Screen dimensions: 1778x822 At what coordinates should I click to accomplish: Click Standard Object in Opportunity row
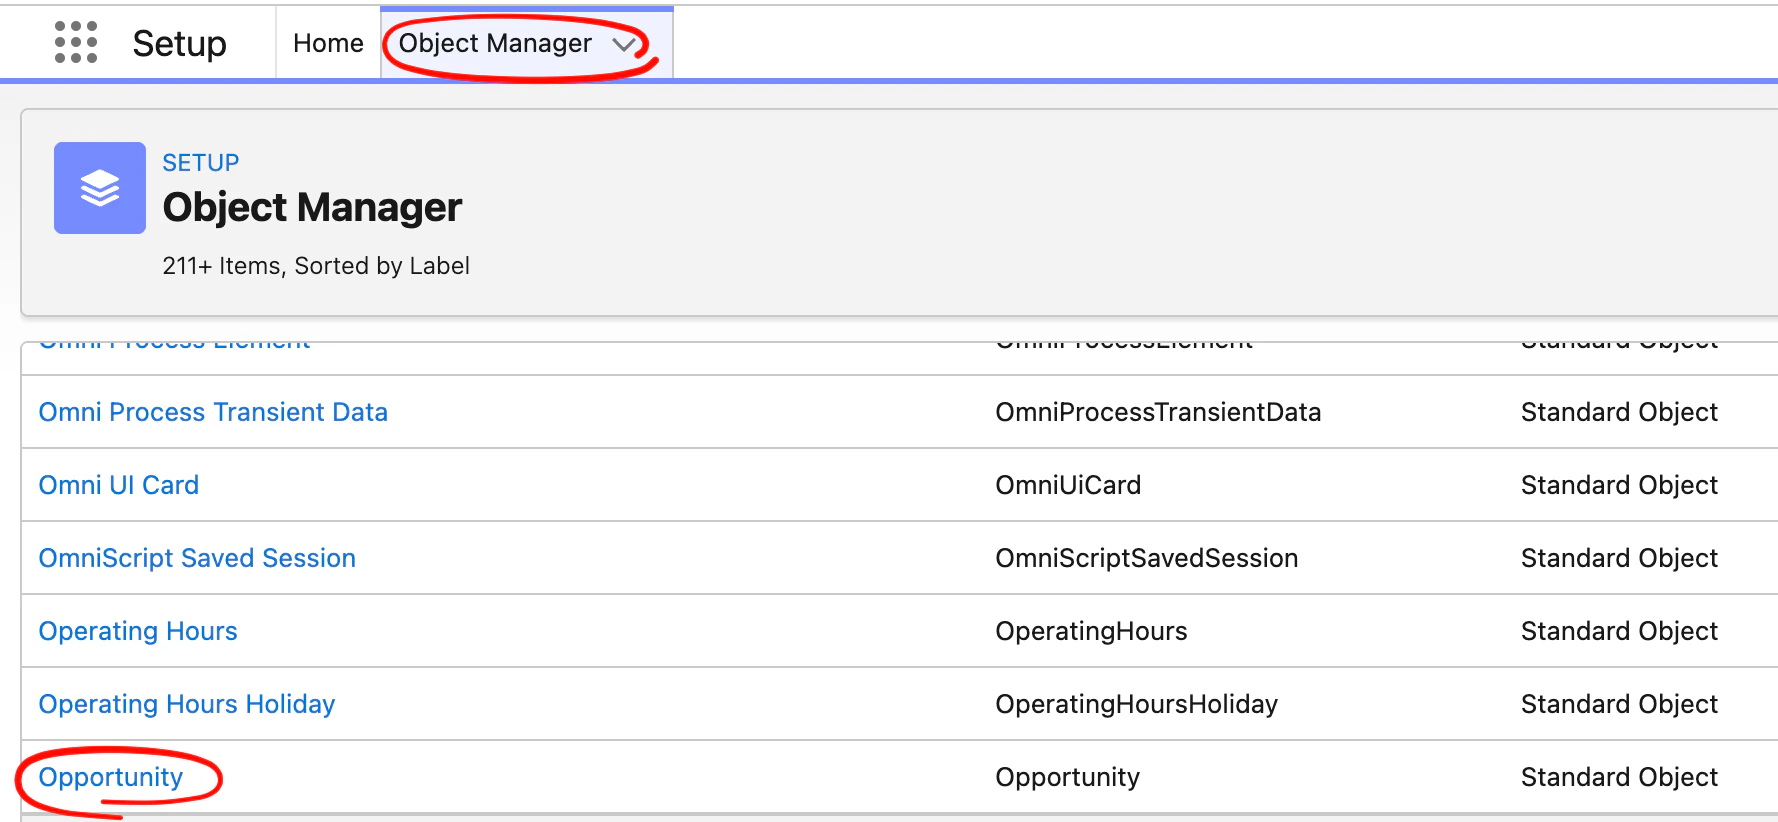(1619, 777)
